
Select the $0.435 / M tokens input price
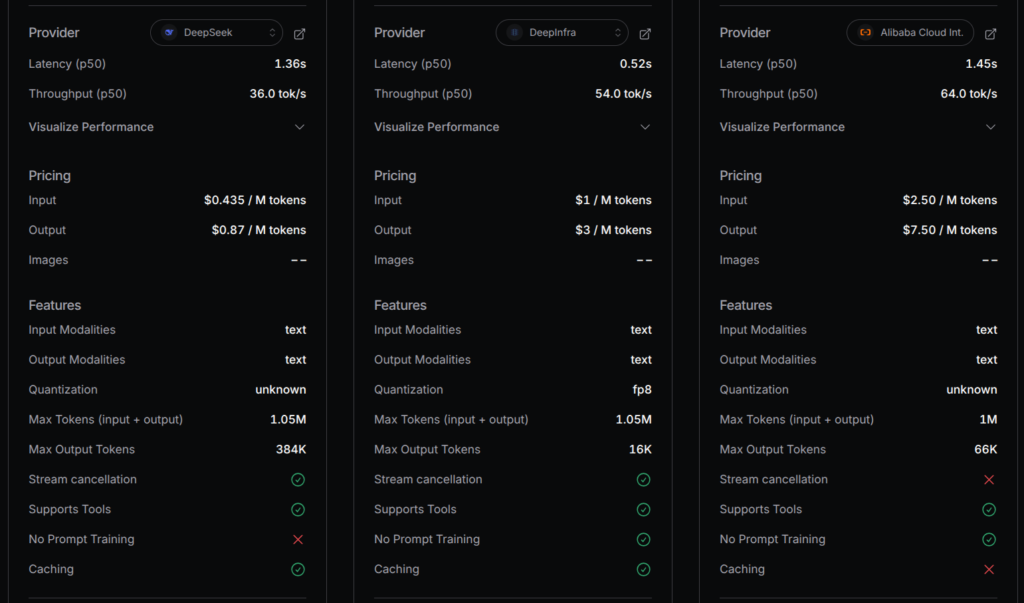255,201
